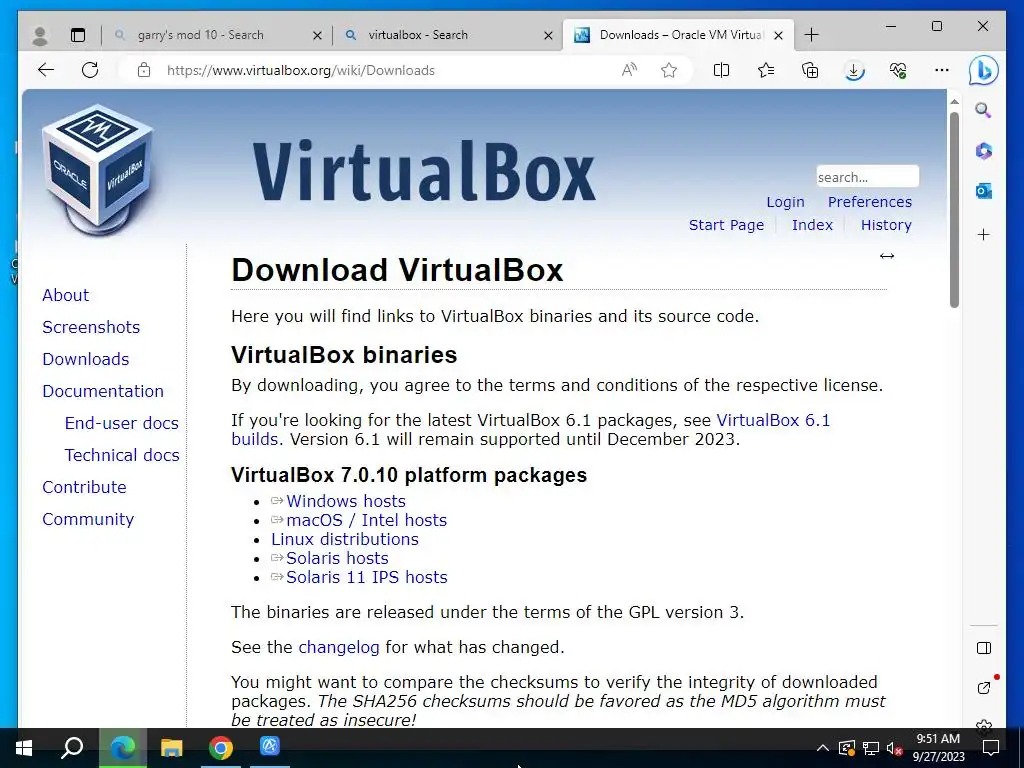1024x768 pixels.
Task: Launch Chrome from taskbar
Action: point(221,747)
